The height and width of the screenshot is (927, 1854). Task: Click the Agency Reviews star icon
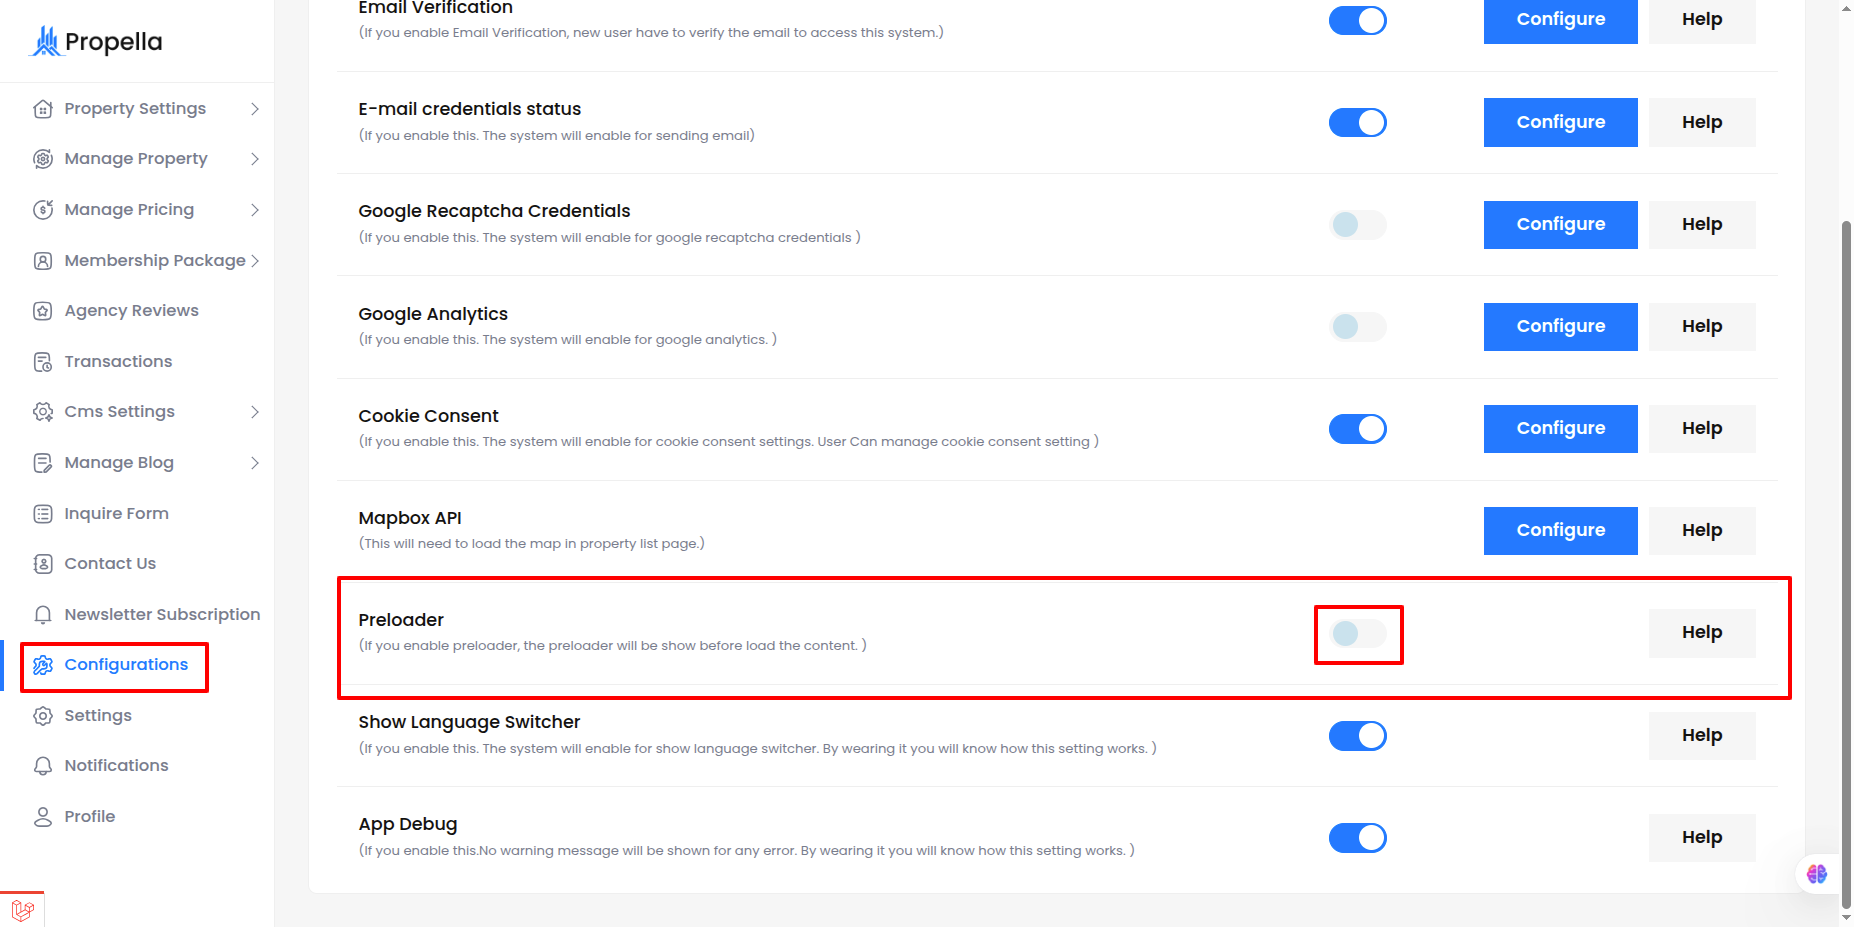[x=43, y=311]
